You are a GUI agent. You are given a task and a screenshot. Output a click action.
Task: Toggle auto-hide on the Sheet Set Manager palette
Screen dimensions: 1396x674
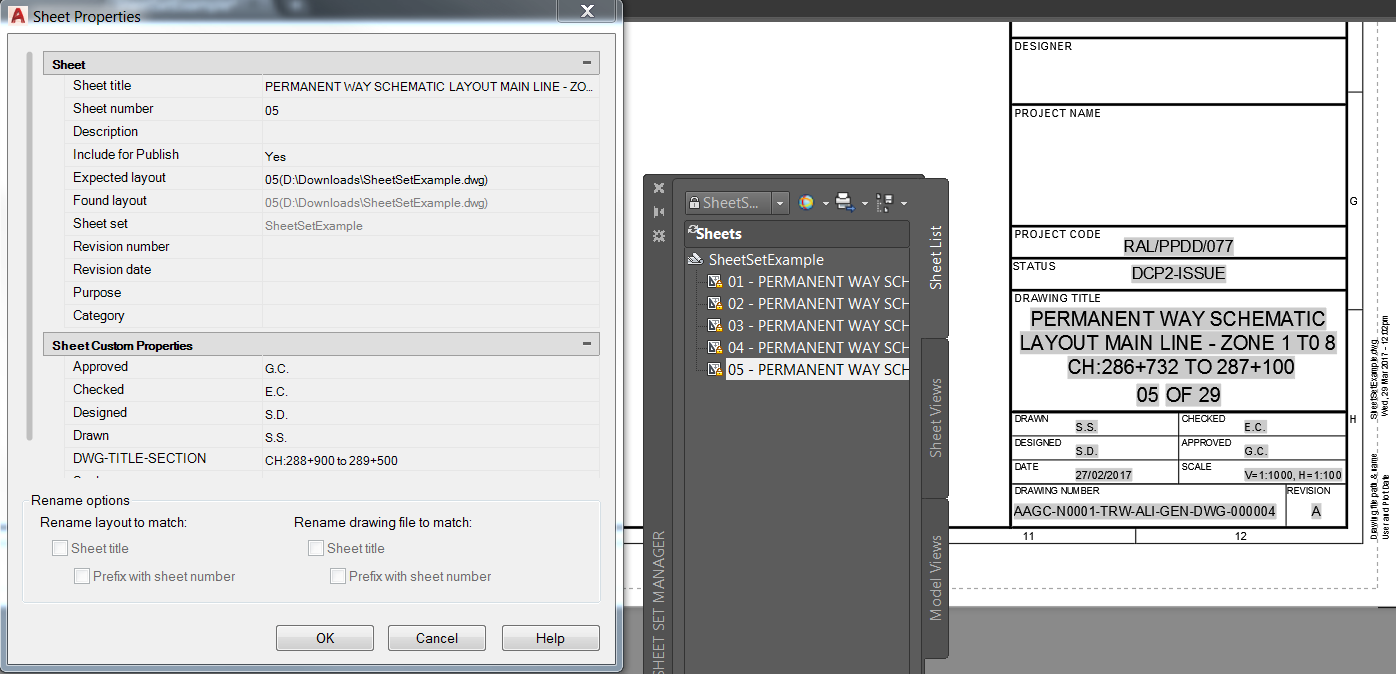pyautogui.click(x=660, y=212)
